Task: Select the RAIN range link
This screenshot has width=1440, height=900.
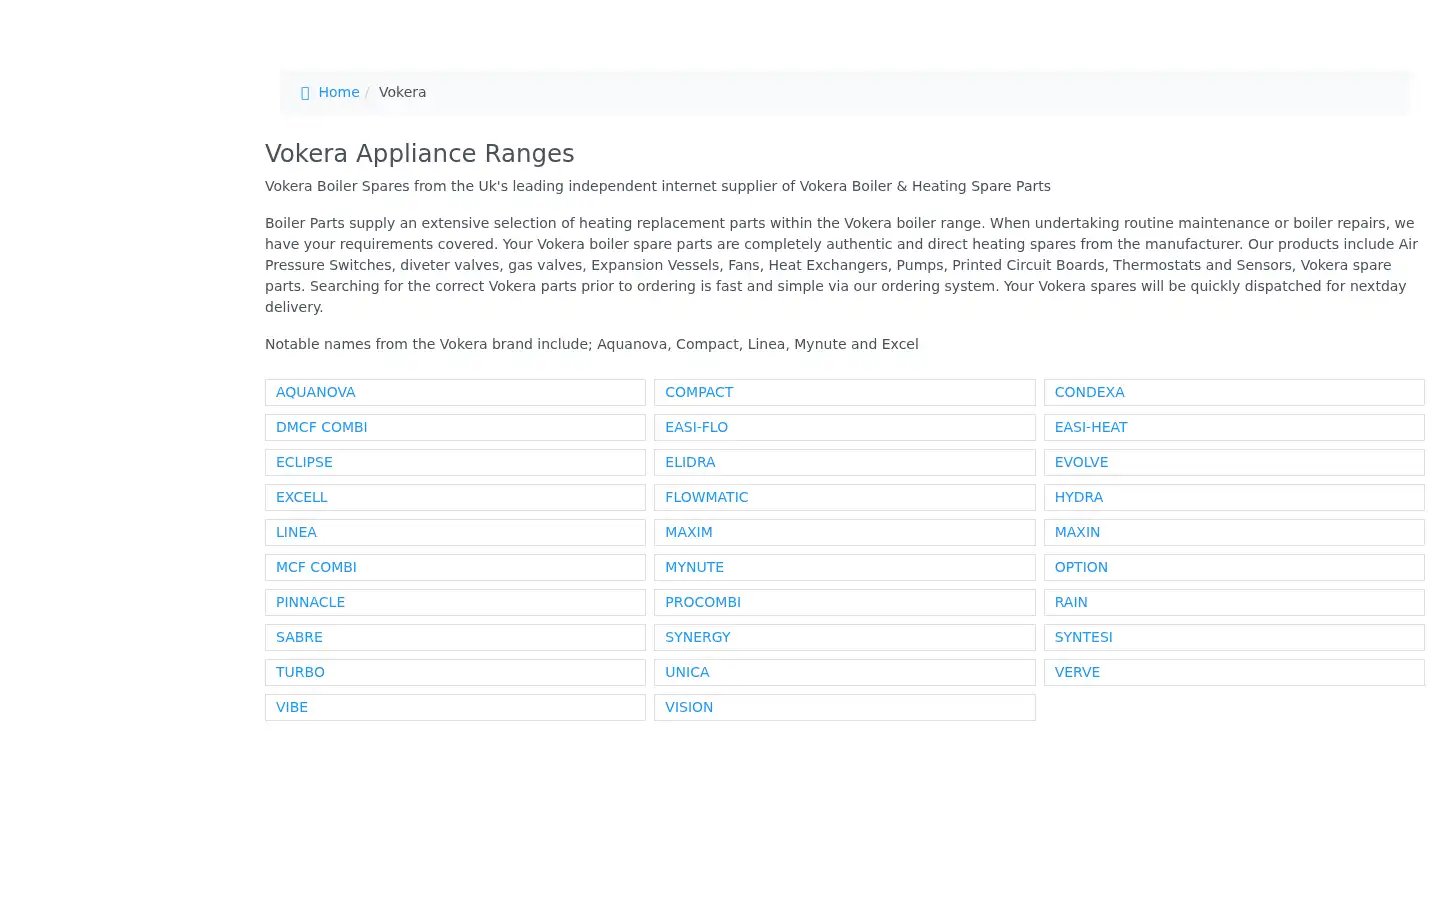Action: pyautogui.click(x=1233, y=602)
